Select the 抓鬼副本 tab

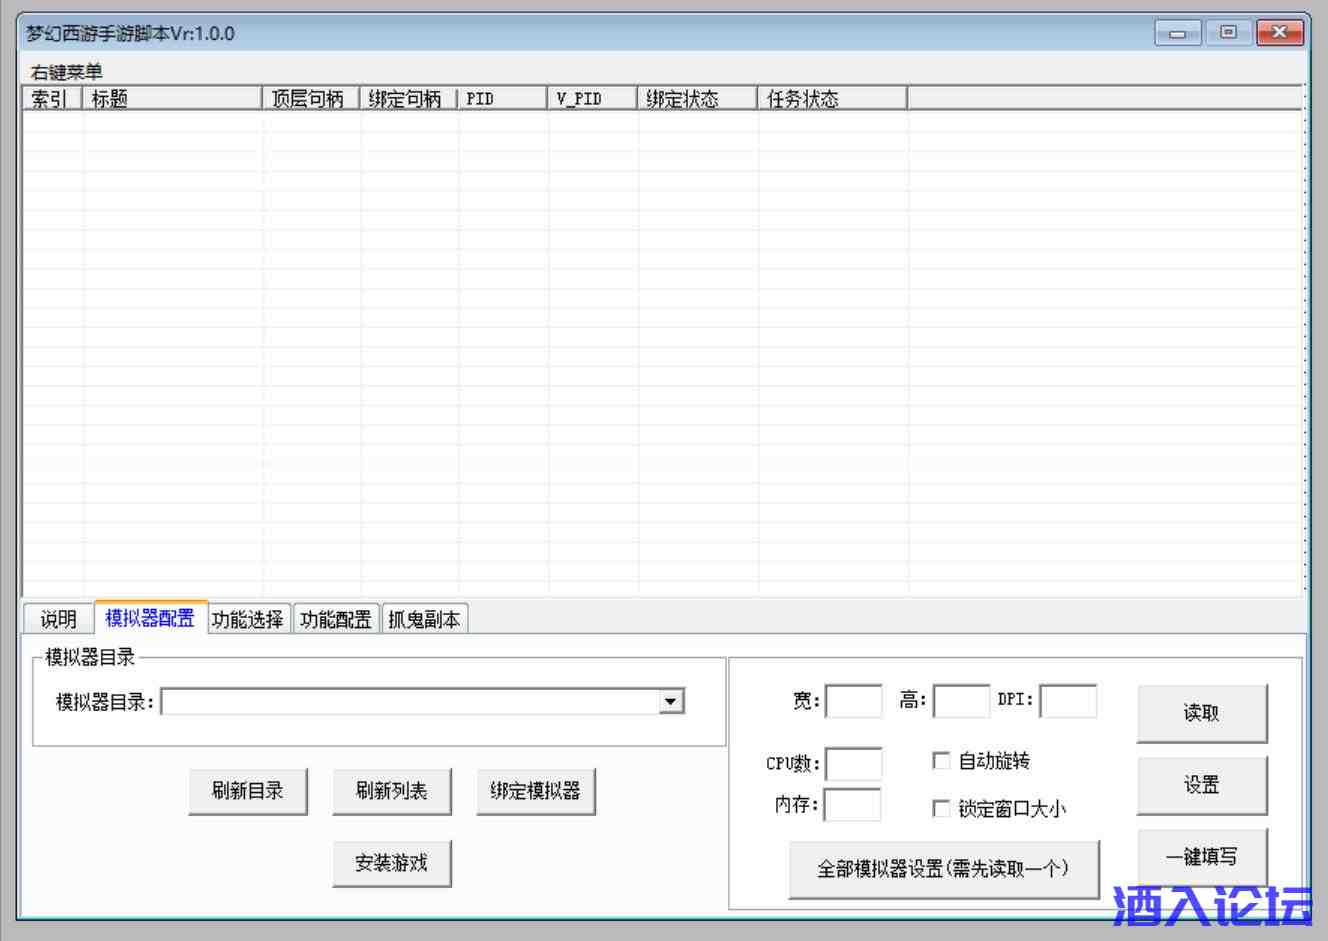click(424, 620)
